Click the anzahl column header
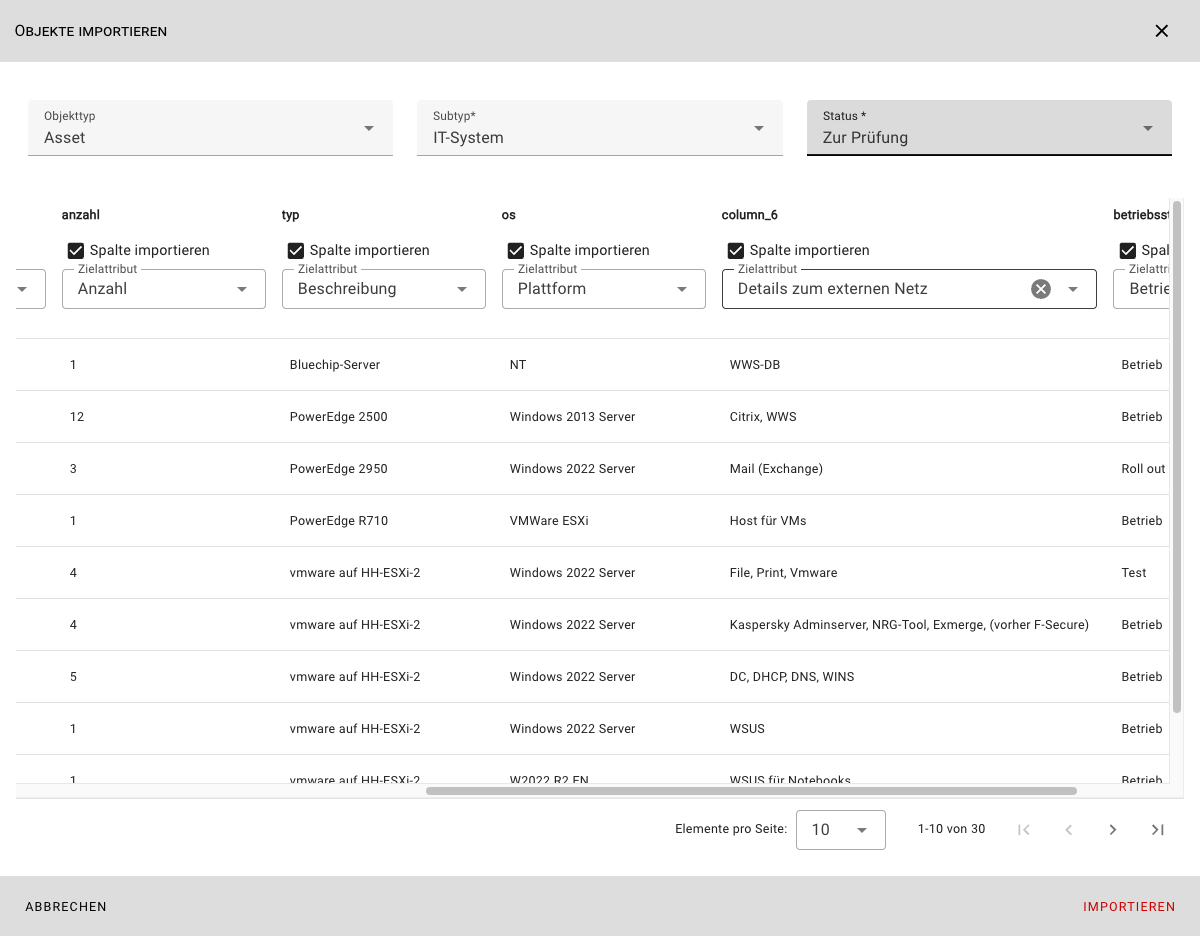The width and height of the screenshot is (1200, 936). pyautogui.click(x=81, y=215)
